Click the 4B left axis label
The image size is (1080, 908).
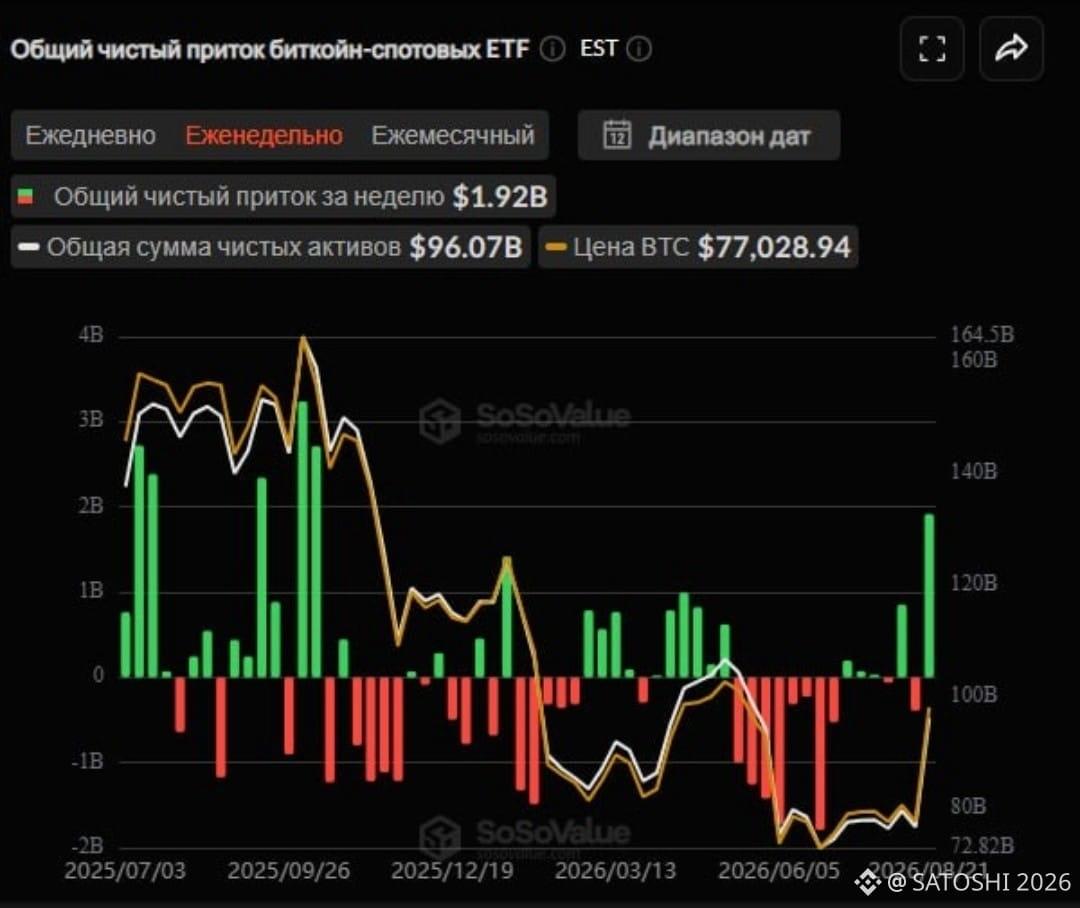(x=90, y=336)
